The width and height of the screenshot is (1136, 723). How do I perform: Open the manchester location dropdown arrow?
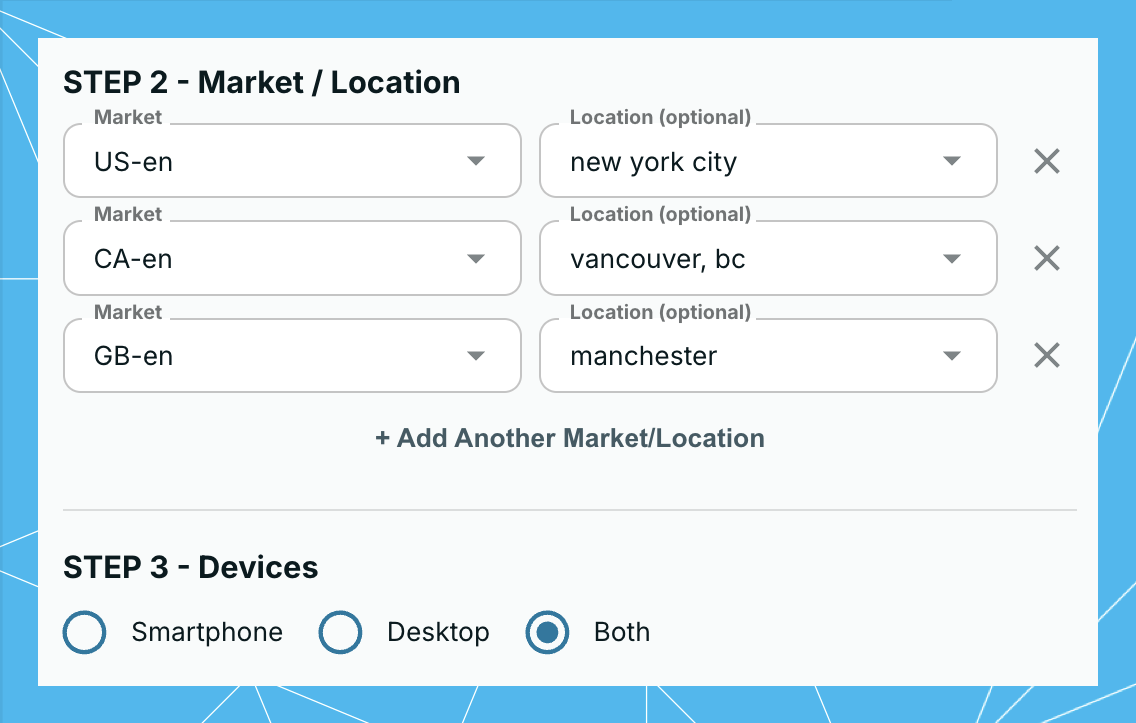[951, 356]
